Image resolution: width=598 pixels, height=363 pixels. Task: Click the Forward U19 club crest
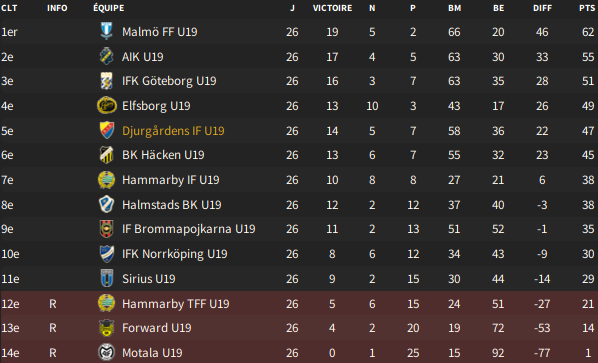pos(106,328)
